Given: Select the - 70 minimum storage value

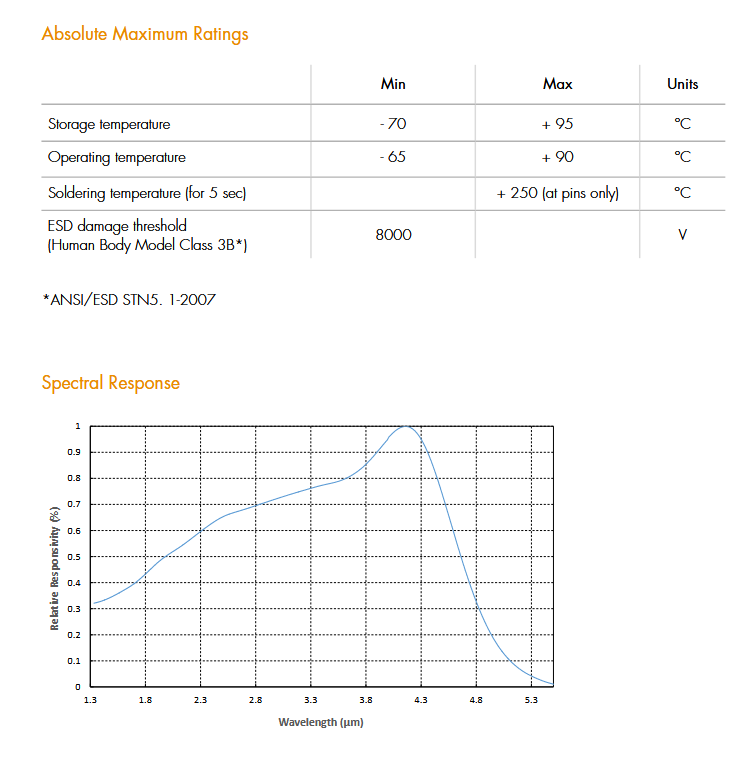Looking at the screenshot, I should (x=393, y=125).
